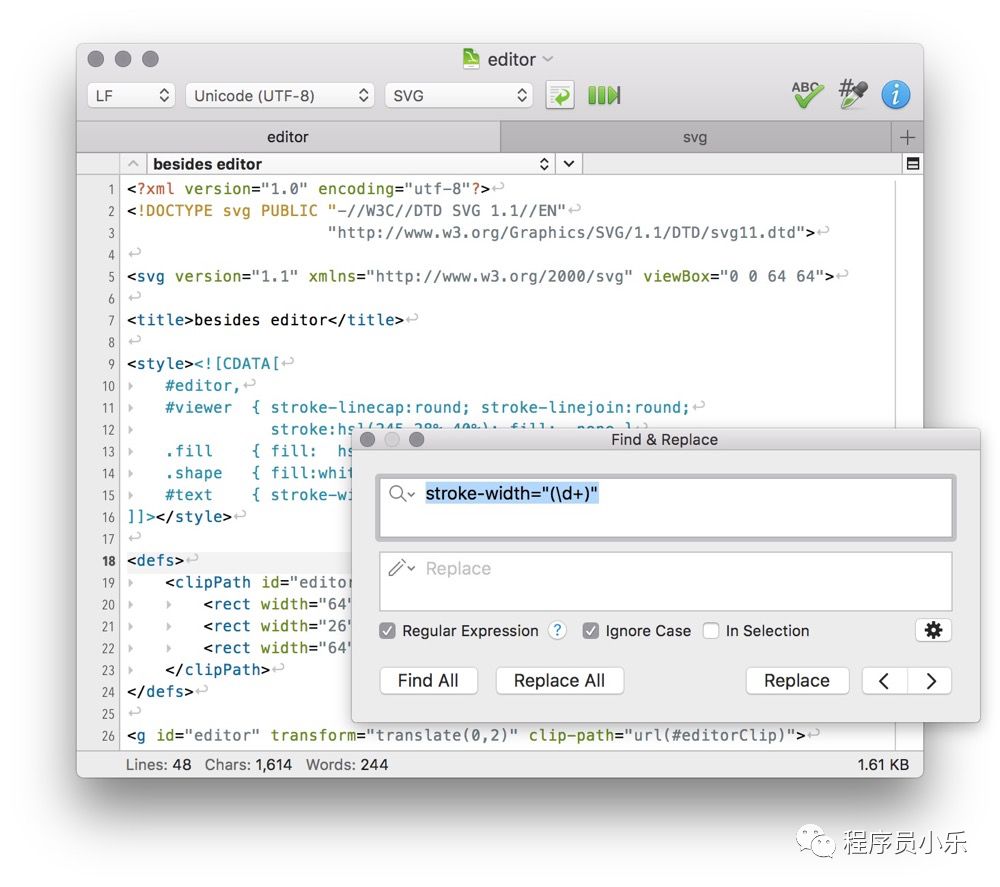1000x887 pixels.
Task: Find next match arrow button
Action: coord(930,681)
